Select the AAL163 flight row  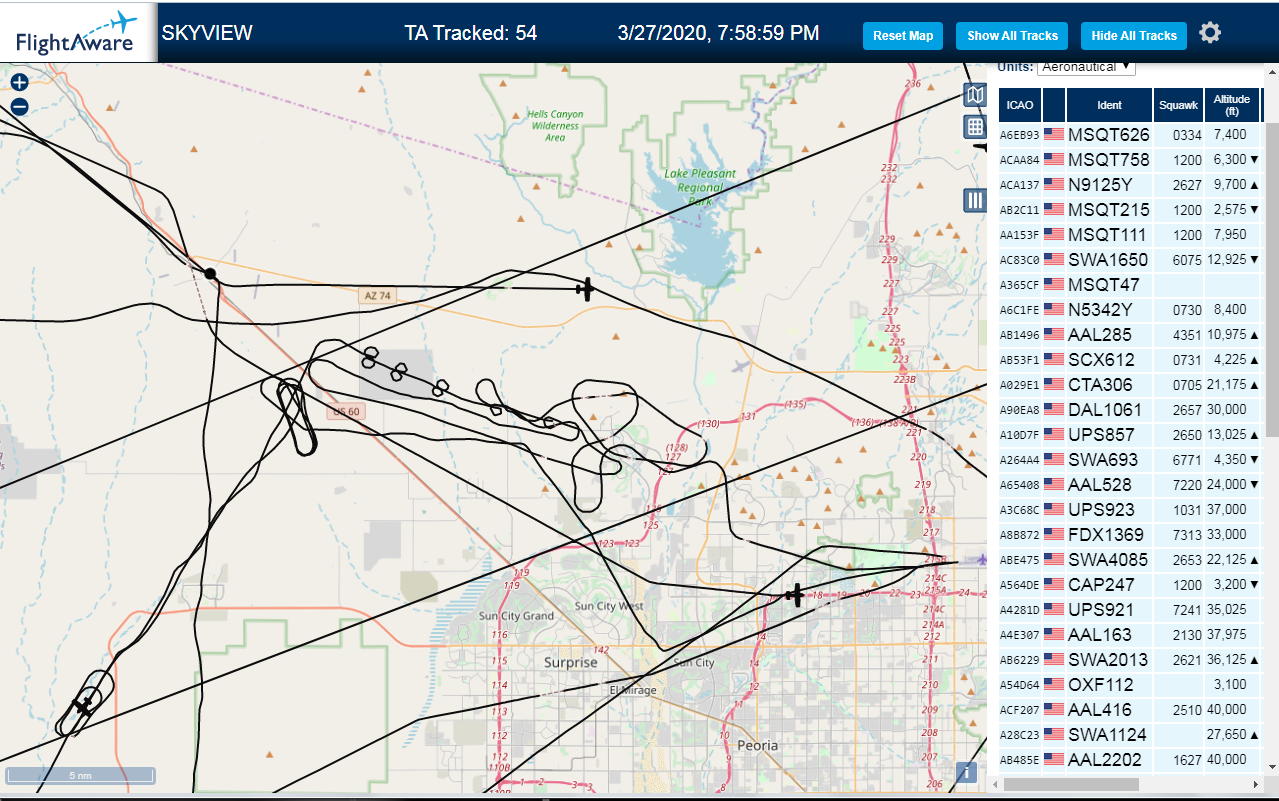1130,634
